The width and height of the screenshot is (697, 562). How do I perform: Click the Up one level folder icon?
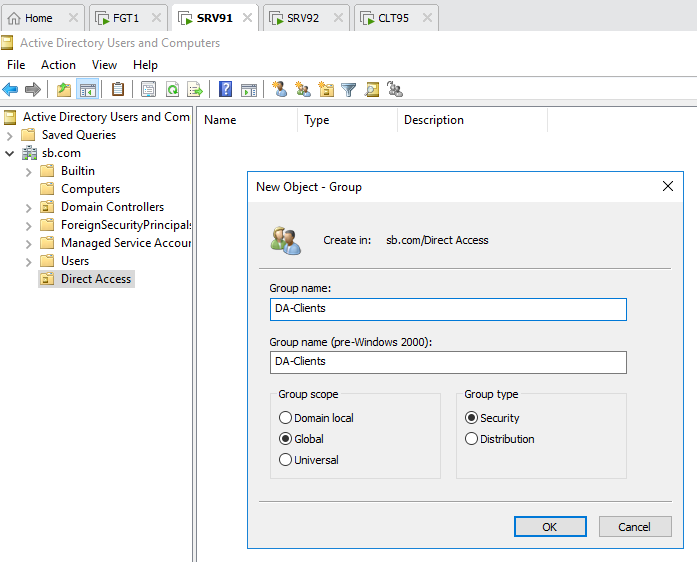[x=64, y=89]
